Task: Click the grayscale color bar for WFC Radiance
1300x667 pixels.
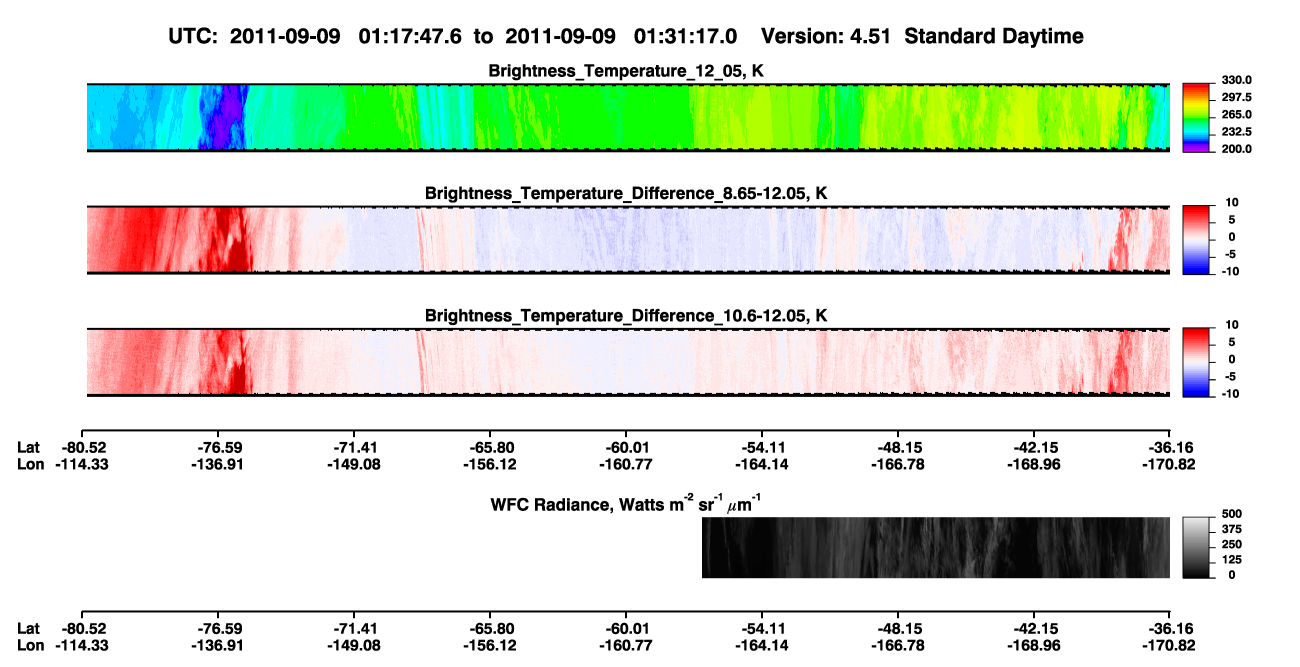Action: click(1196, 547)
